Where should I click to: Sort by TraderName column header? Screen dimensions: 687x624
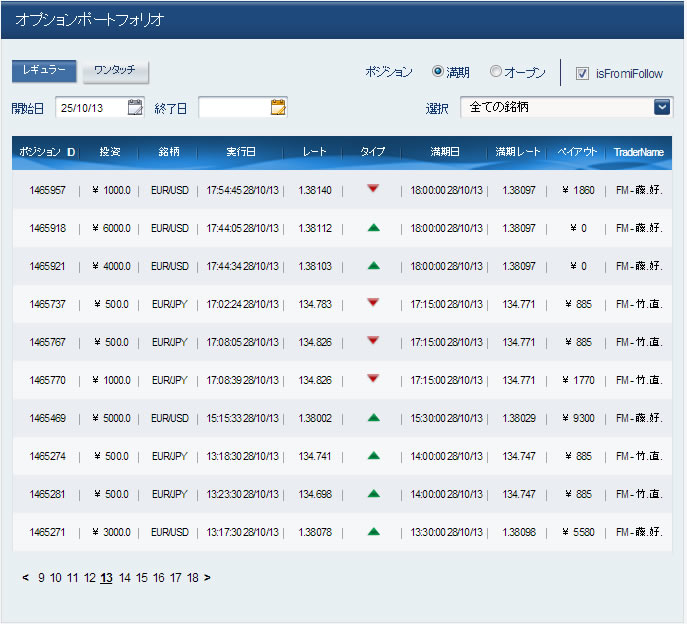pyautogui.click(x=638, y=152)
